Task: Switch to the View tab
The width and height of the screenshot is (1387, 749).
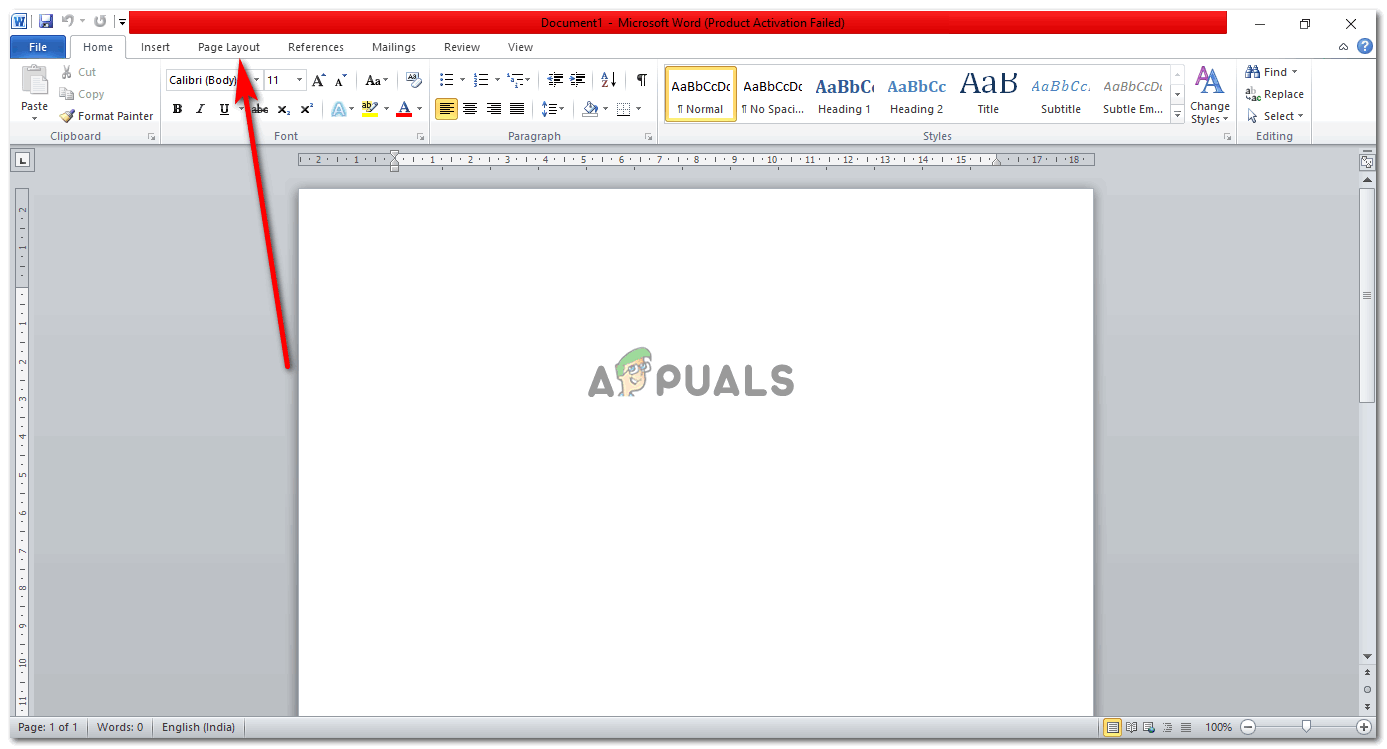Action: point(520,47)
